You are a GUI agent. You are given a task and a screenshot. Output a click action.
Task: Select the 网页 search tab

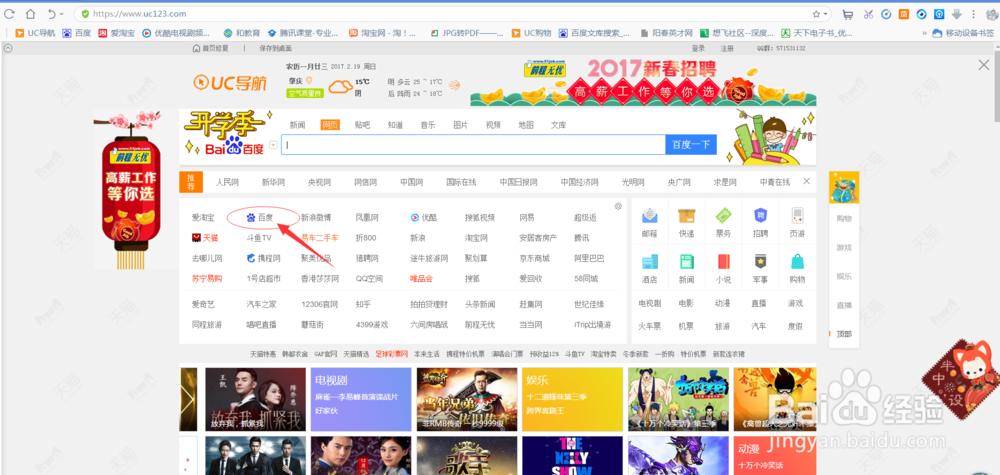click(330, 125)
